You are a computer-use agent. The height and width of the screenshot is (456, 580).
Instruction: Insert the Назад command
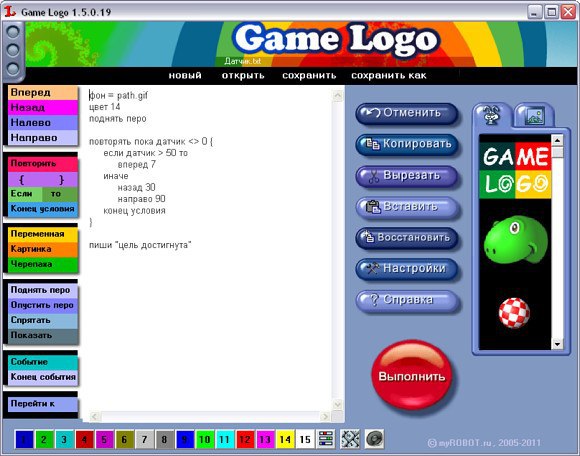[x=43, y=108]
